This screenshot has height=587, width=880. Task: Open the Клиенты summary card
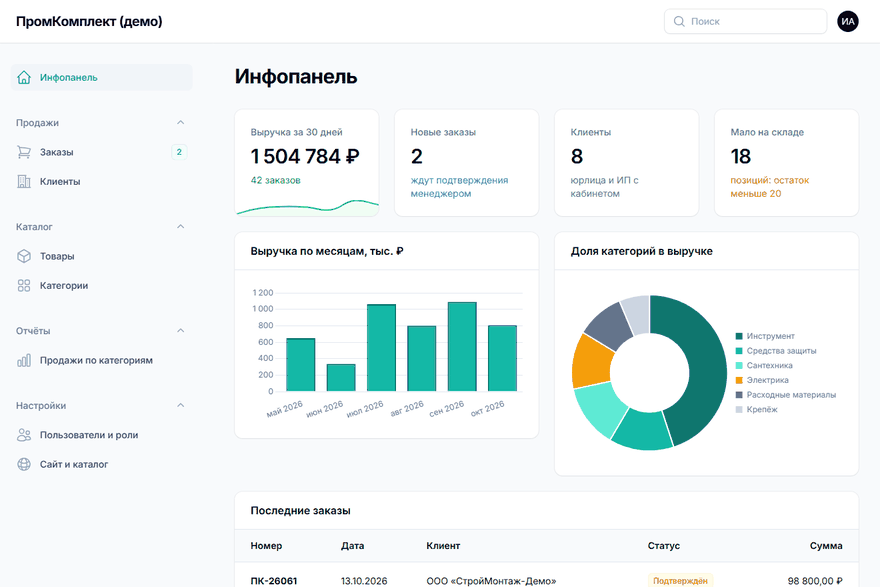pyautogui.click(x=626, y=163)
